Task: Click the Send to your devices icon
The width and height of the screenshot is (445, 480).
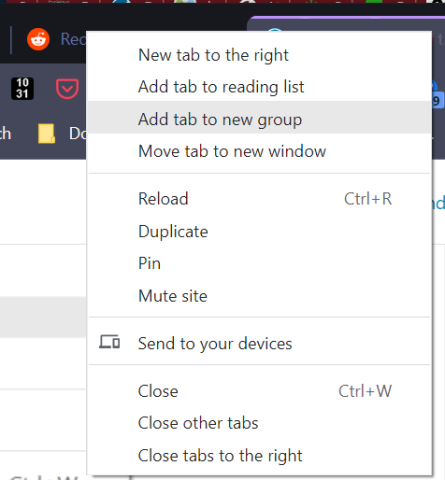Action: pos(109,342)
